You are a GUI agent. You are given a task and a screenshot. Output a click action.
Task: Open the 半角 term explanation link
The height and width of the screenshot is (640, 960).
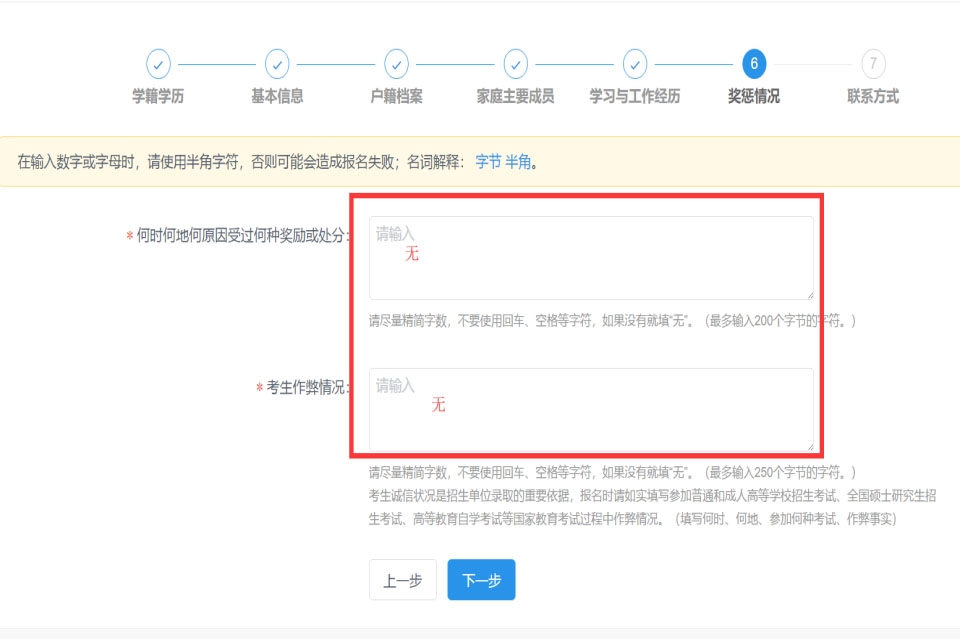(517, 162)
